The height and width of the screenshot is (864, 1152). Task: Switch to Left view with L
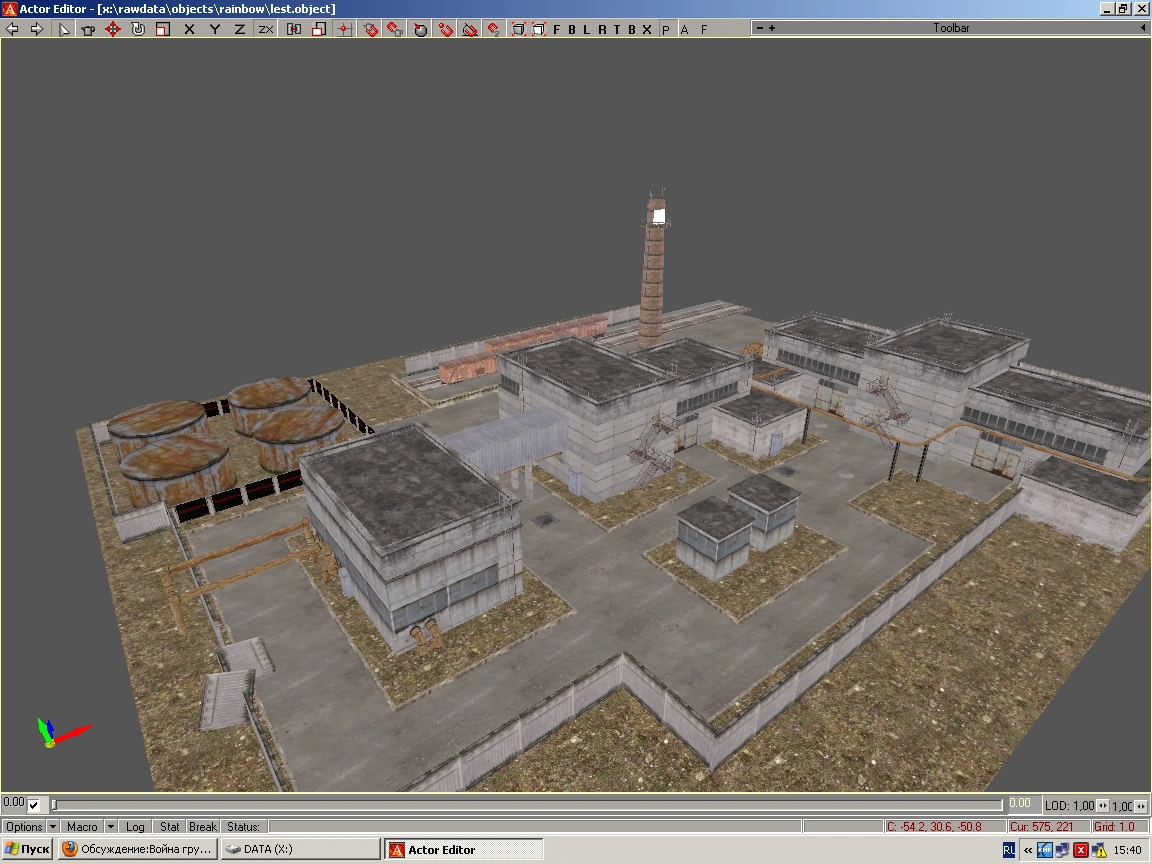(x=586, y=29)
